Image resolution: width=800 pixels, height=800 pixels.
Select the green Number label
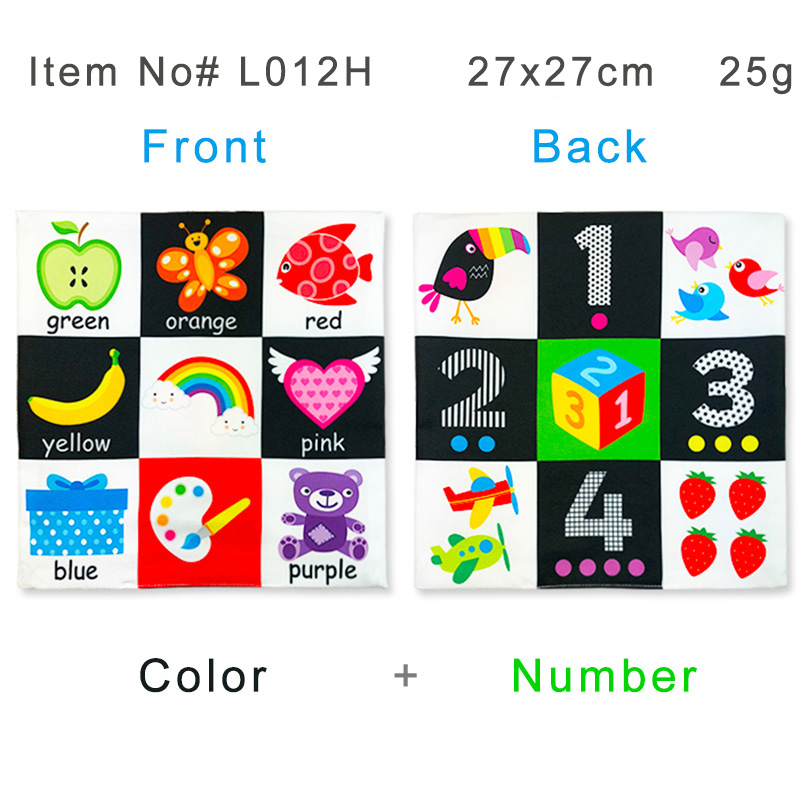605,676
